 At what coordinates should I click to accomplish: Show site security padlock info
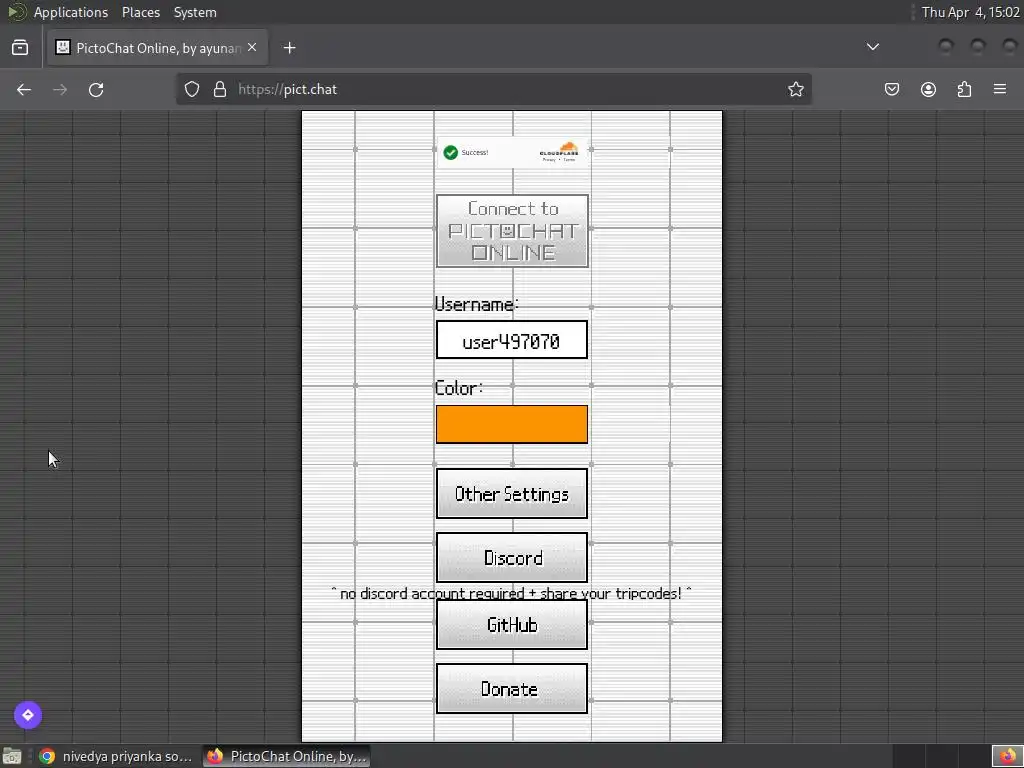click(x=220, y=89)
